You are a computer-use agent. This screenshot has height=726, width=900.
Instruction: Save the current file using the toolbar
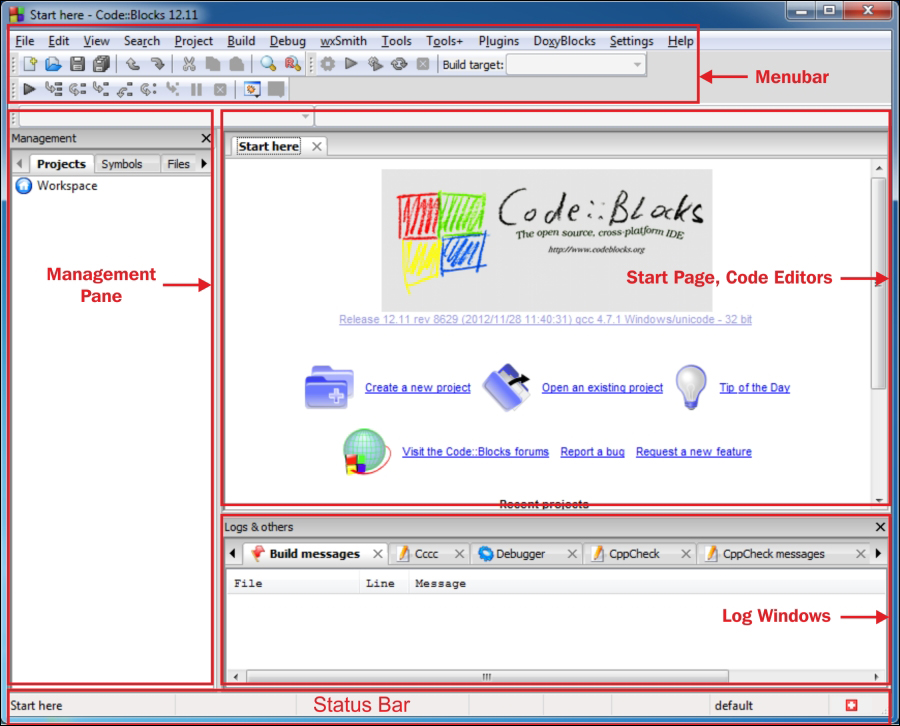tap(77, 64)
